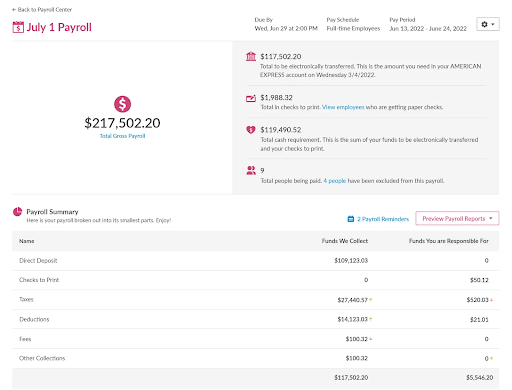Screen dimensions: 512x390
Task: Click the Payroll Summary pie chart icon
Action: pos(17,212)
